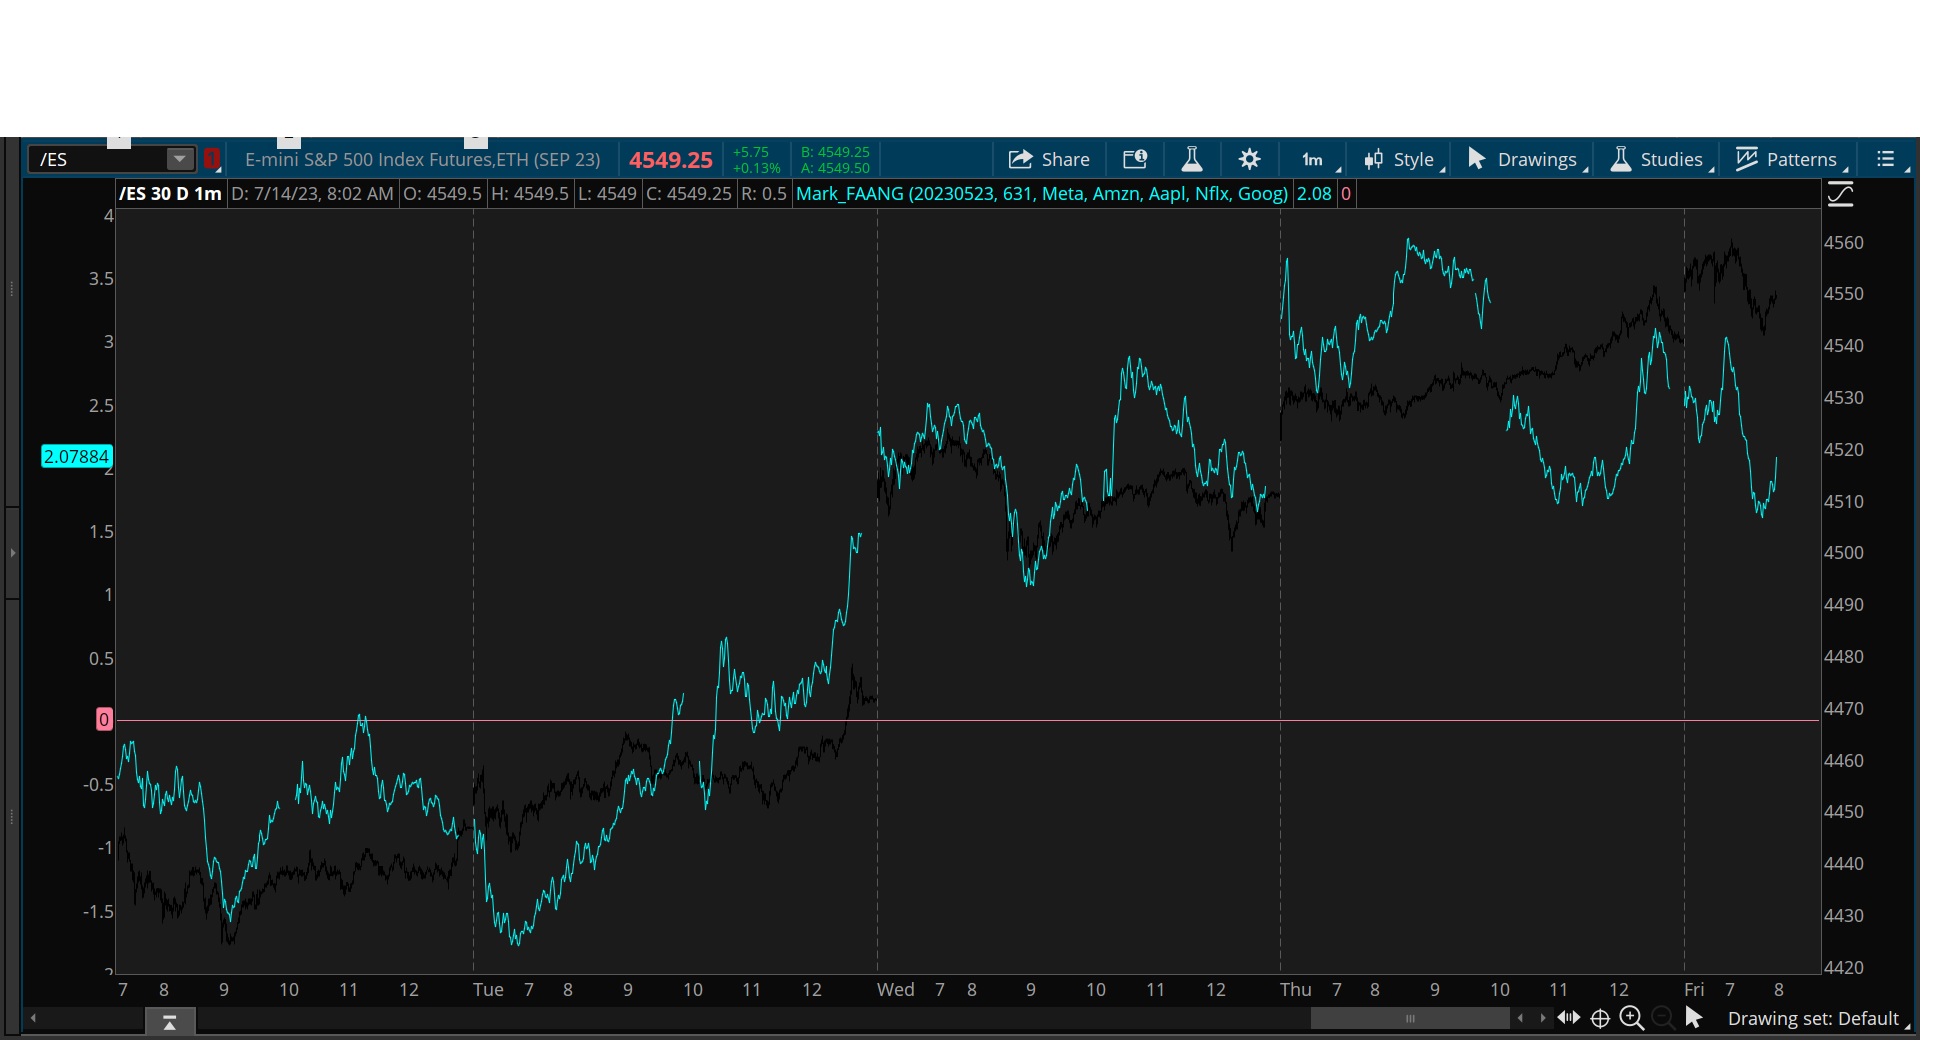Image resolution: width=1934 pixels, height=1044 pixels.
Task: Click the large red 4549.25 last price
Action: point(670,160)
